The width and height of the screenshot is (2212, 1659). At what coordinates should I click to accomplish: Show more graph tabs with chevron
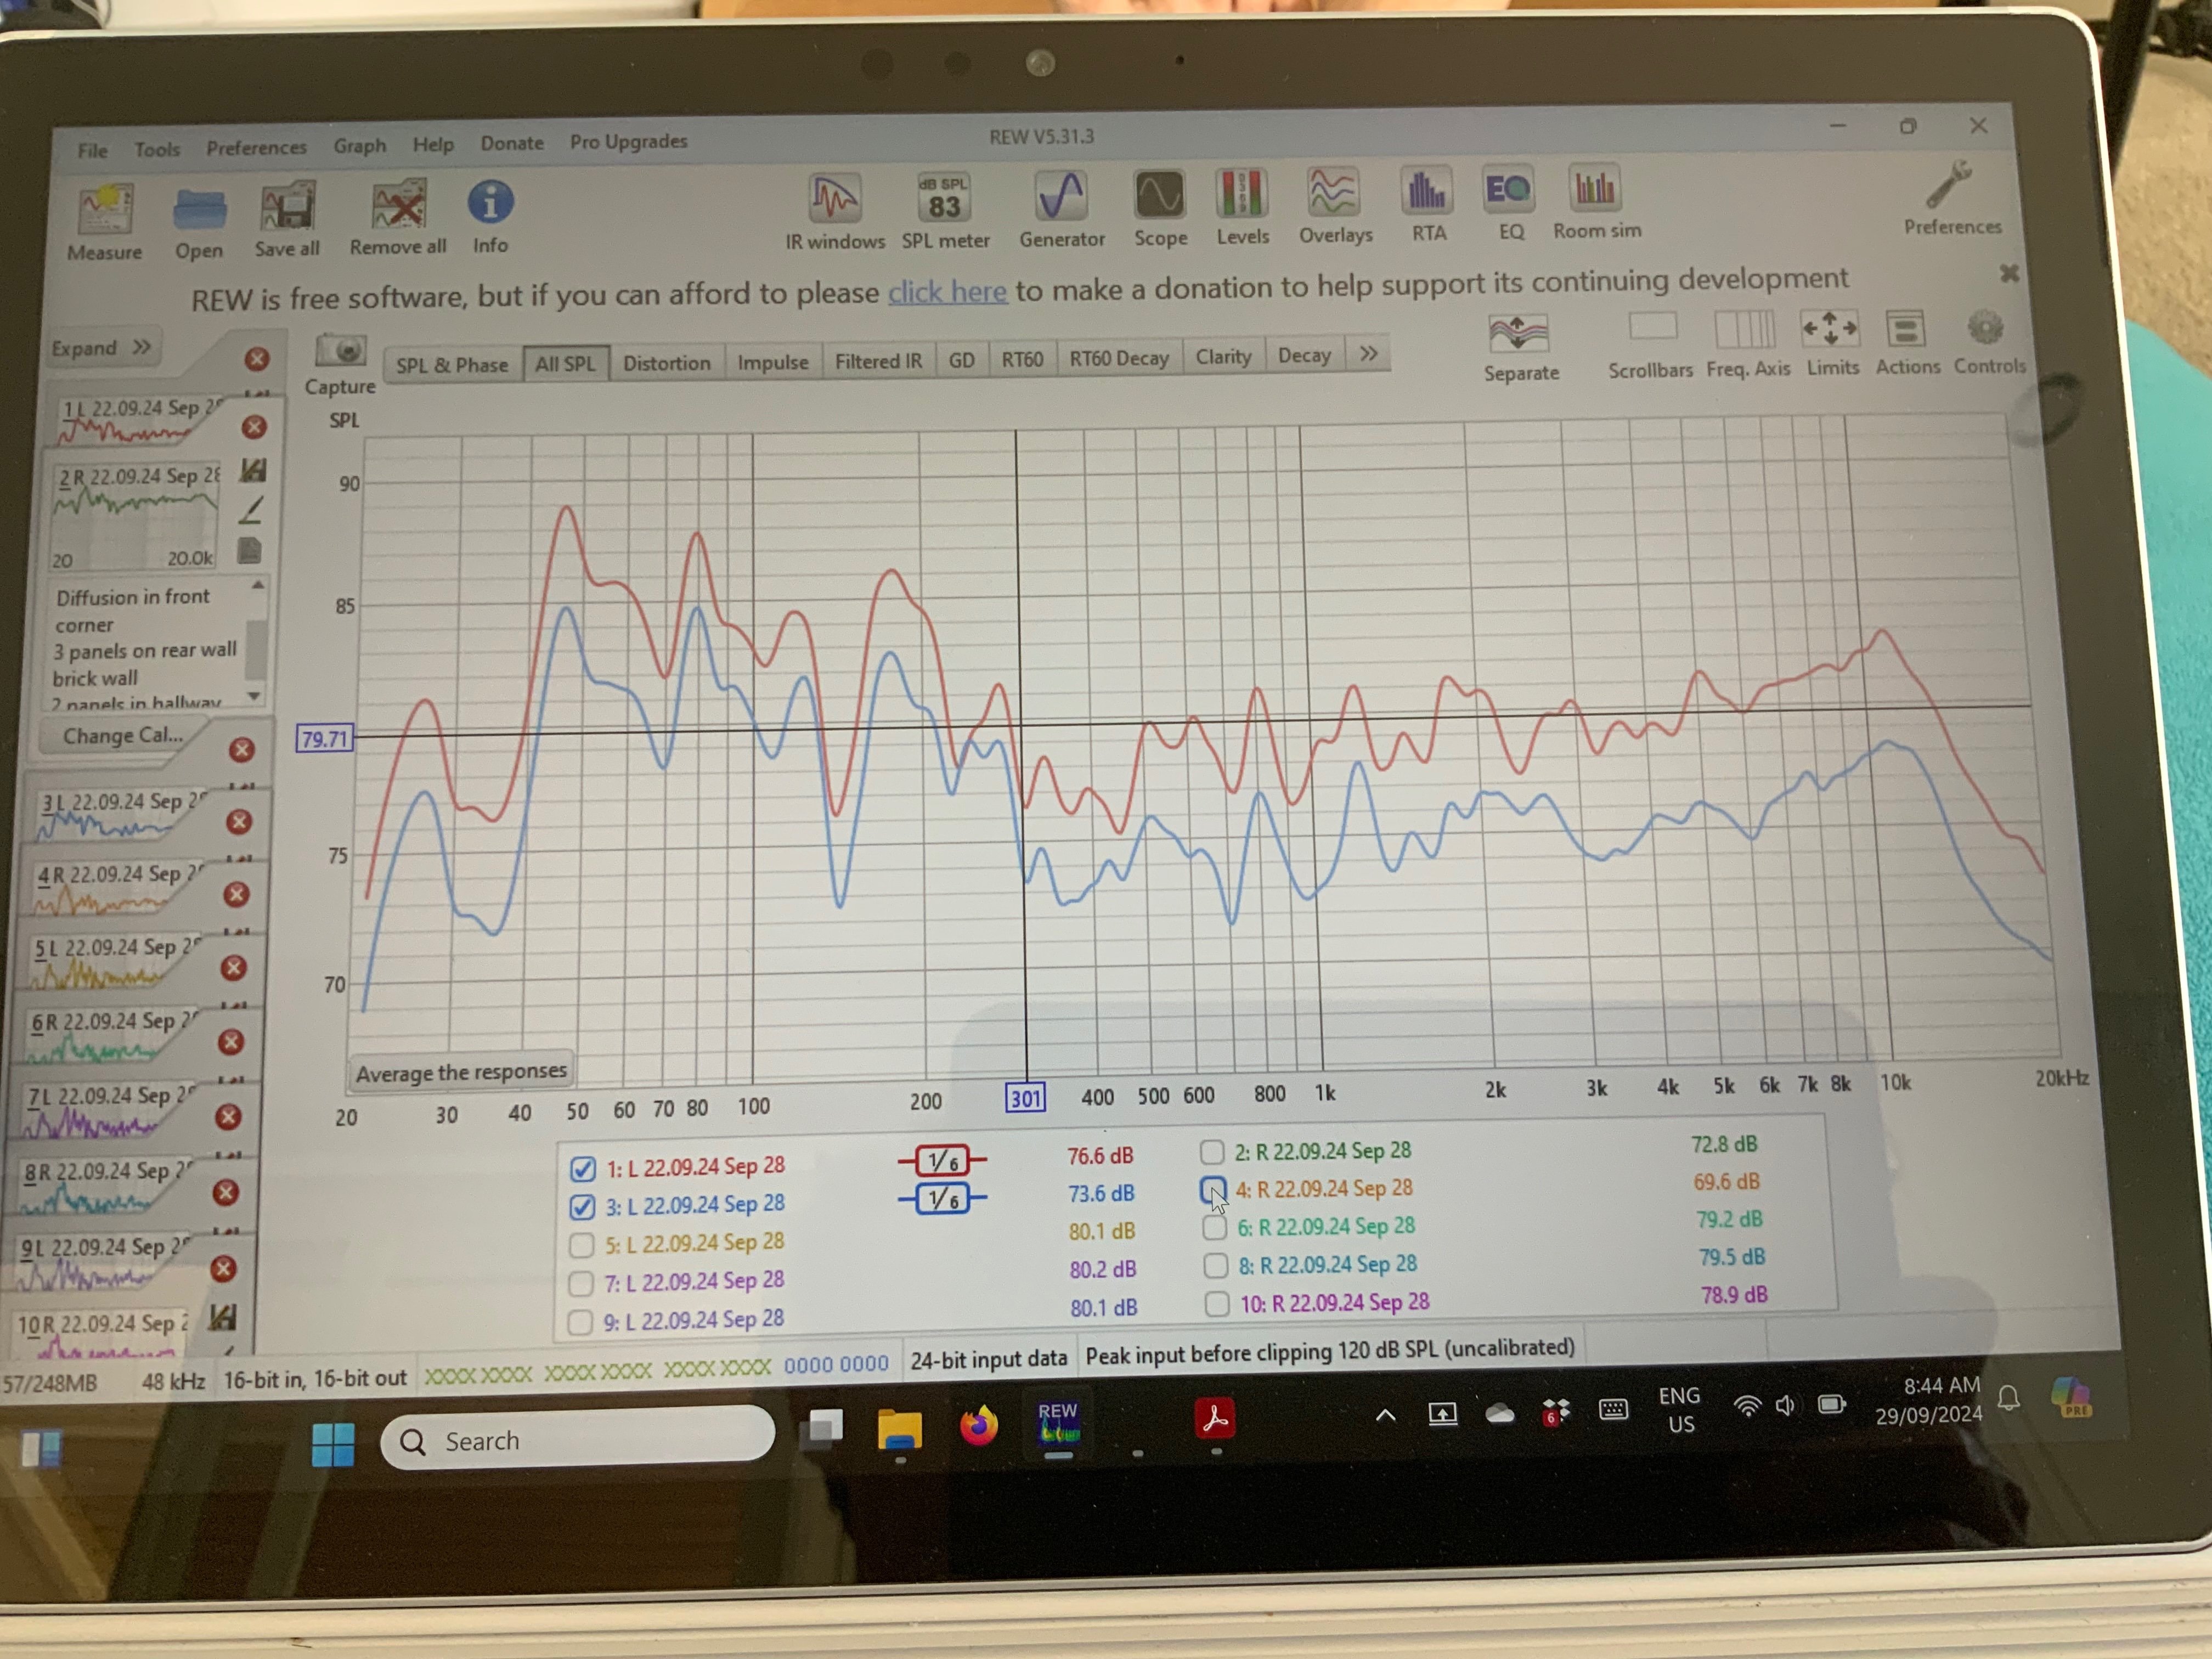point(1368,354)
